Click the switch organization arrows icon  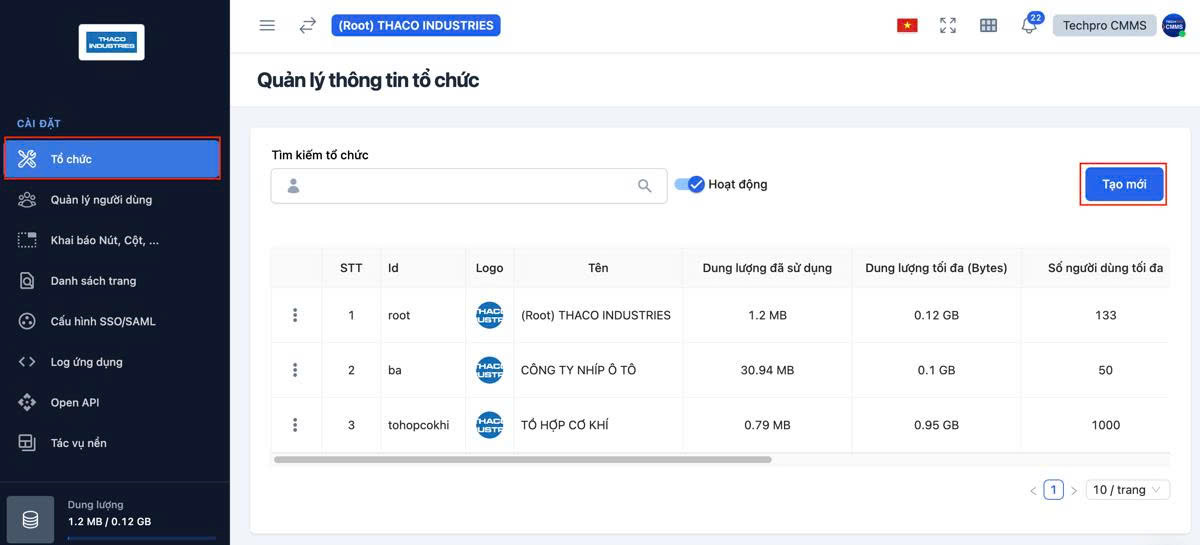click(x=307, y=26)
